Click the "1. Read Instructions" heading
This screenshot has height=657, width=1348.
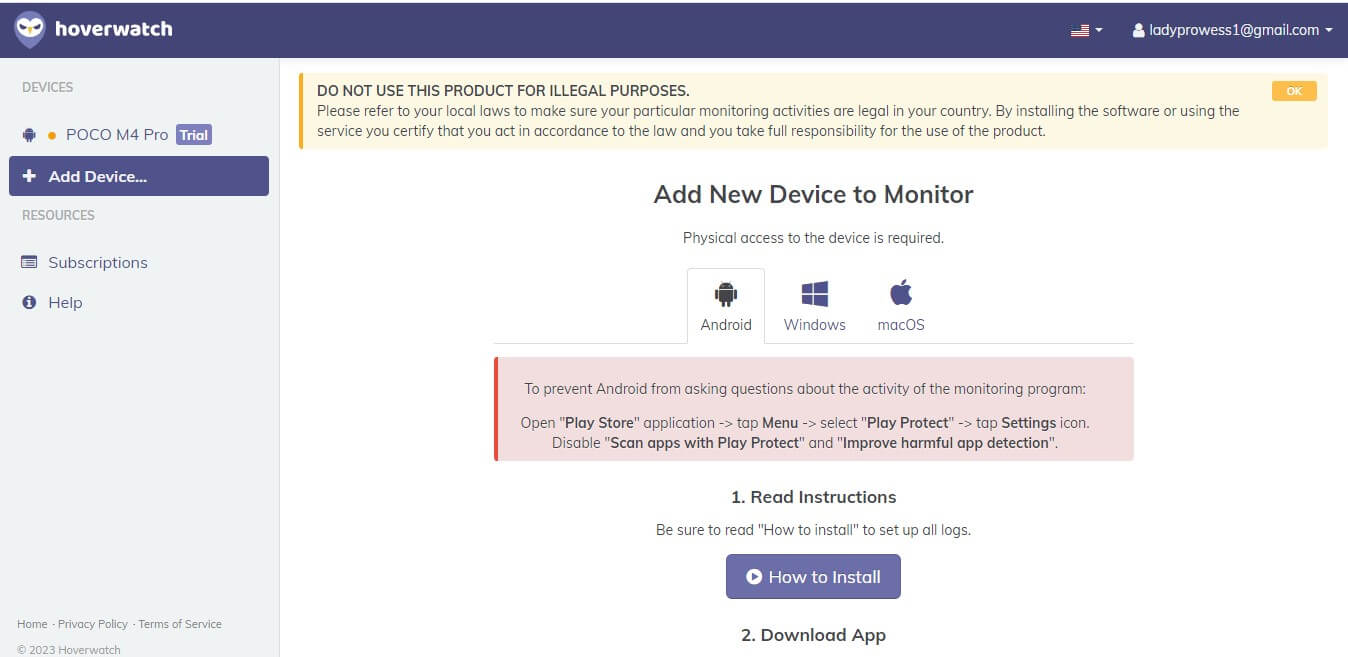[x=813, y=497]
